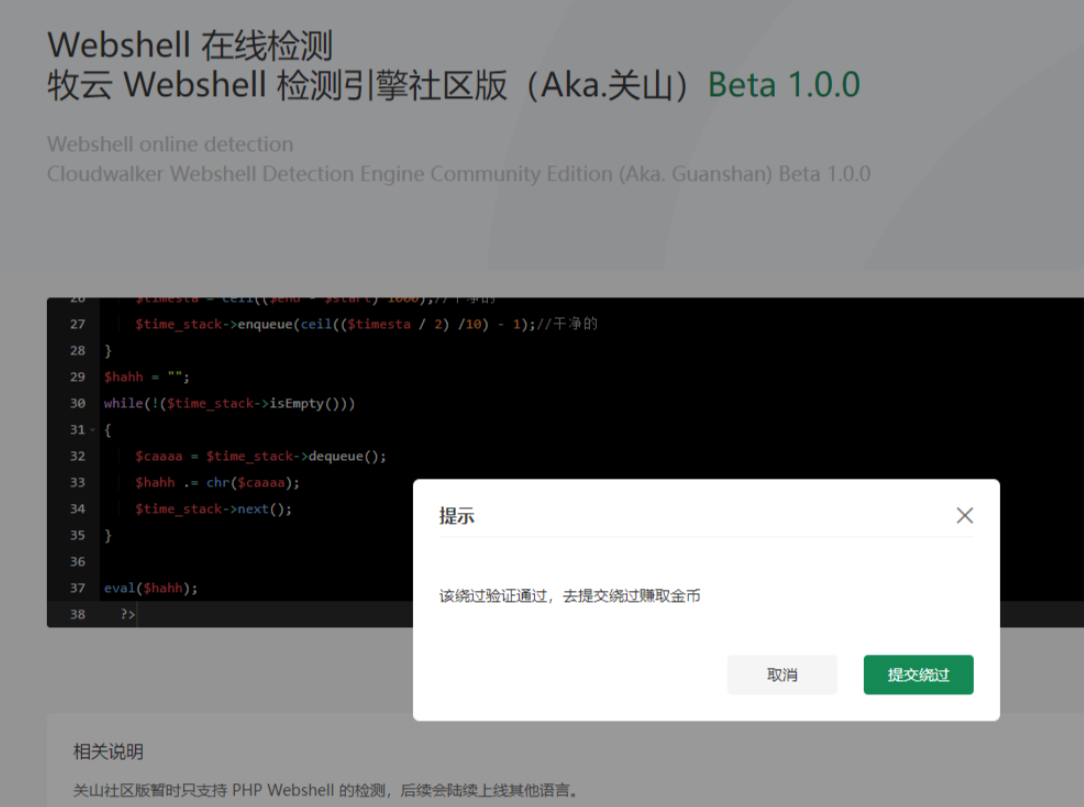Click the $time_stack->enqueue line
1084x807 pixels.
tap(366, 324)
